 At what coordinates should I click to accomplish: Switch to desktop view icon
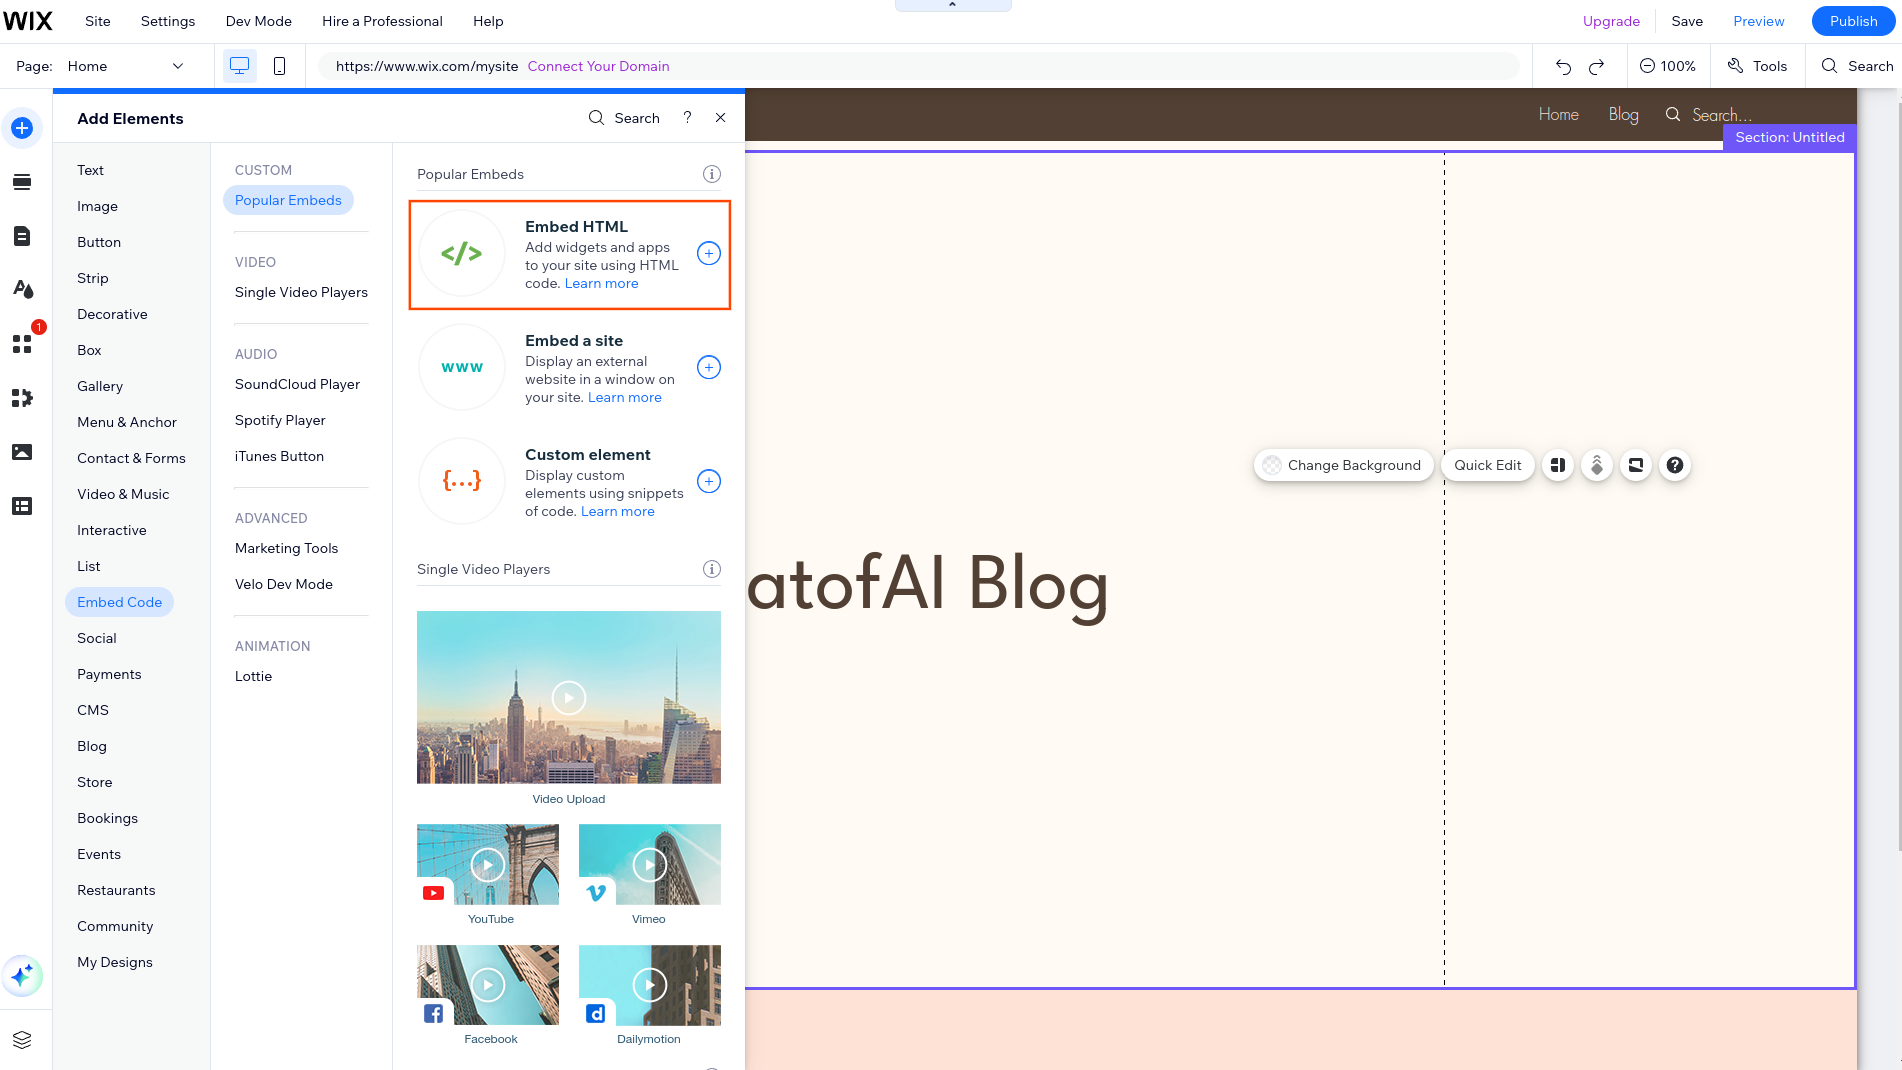[x=239, y=66]
